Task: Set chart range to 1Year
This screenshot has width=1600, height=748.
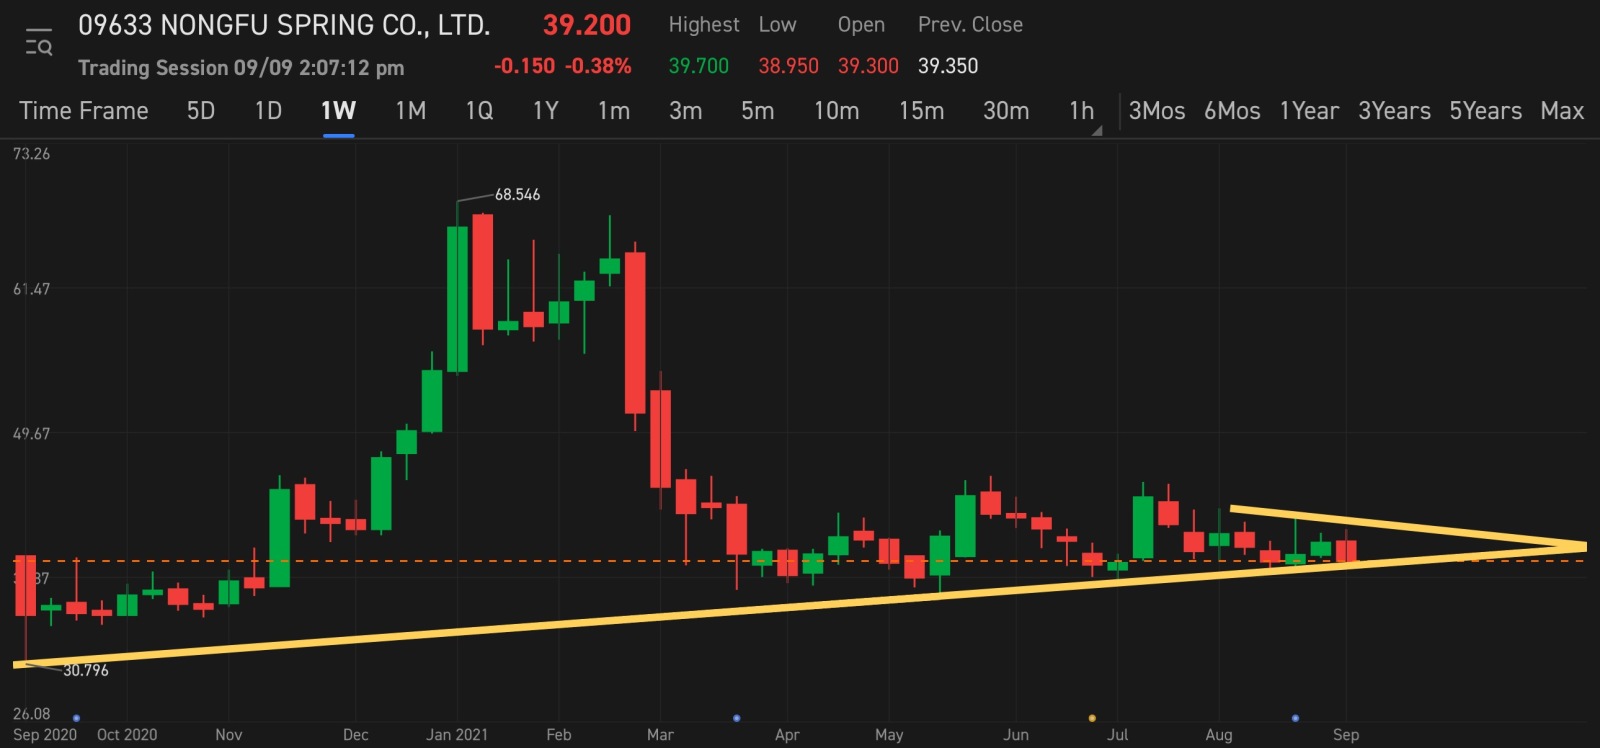Action: 1309,111
